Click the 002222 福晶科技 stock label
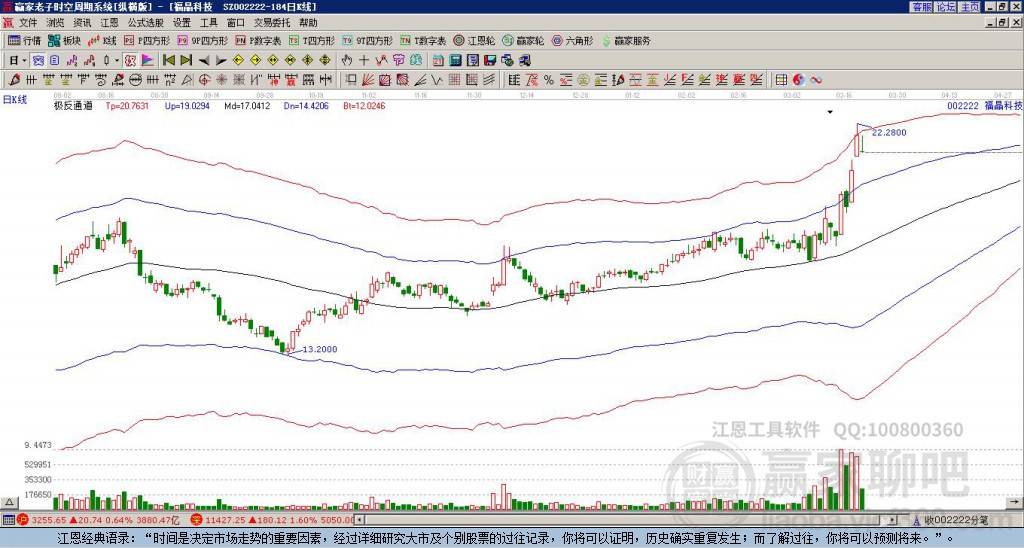Screen dimensions: 1024x548 pos(985,106)
